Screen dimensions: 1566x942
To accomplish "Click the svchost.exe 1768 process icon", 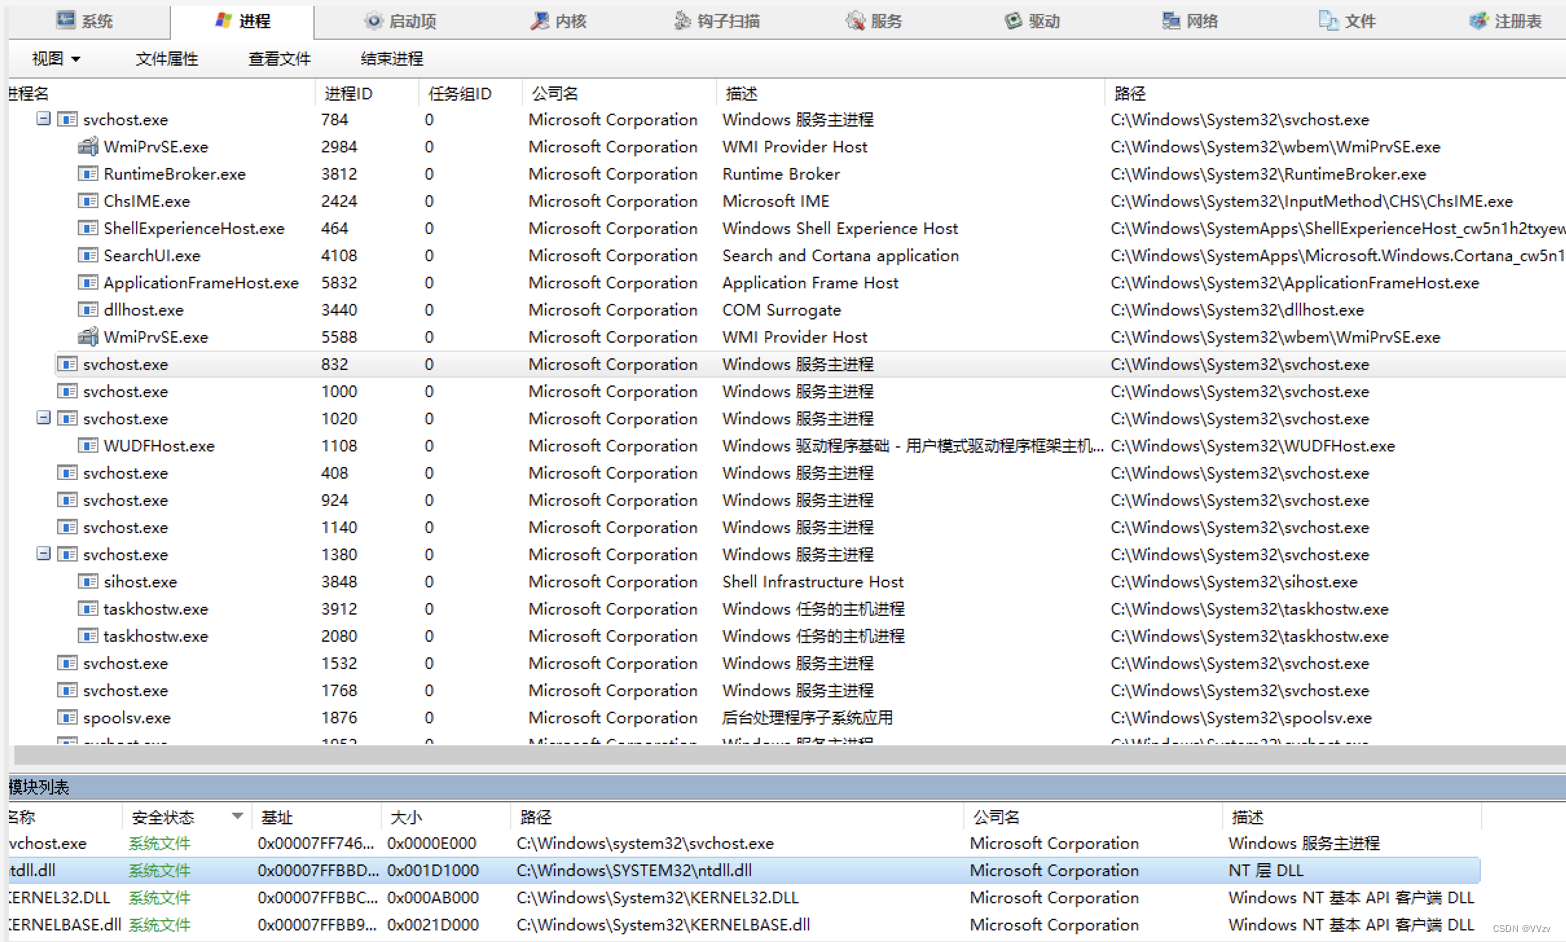I will pyautogui.click(x=67, y=690).
